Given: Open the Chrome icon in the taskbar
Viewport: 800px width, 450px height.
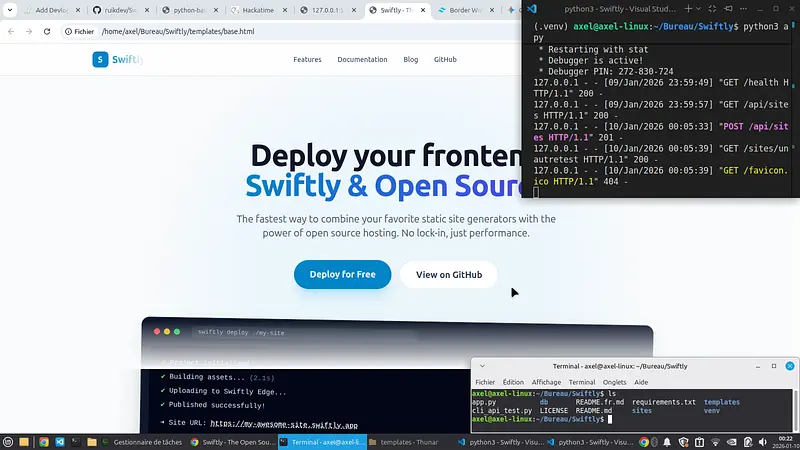Looking at the screenshot, I should click(43, 441).
